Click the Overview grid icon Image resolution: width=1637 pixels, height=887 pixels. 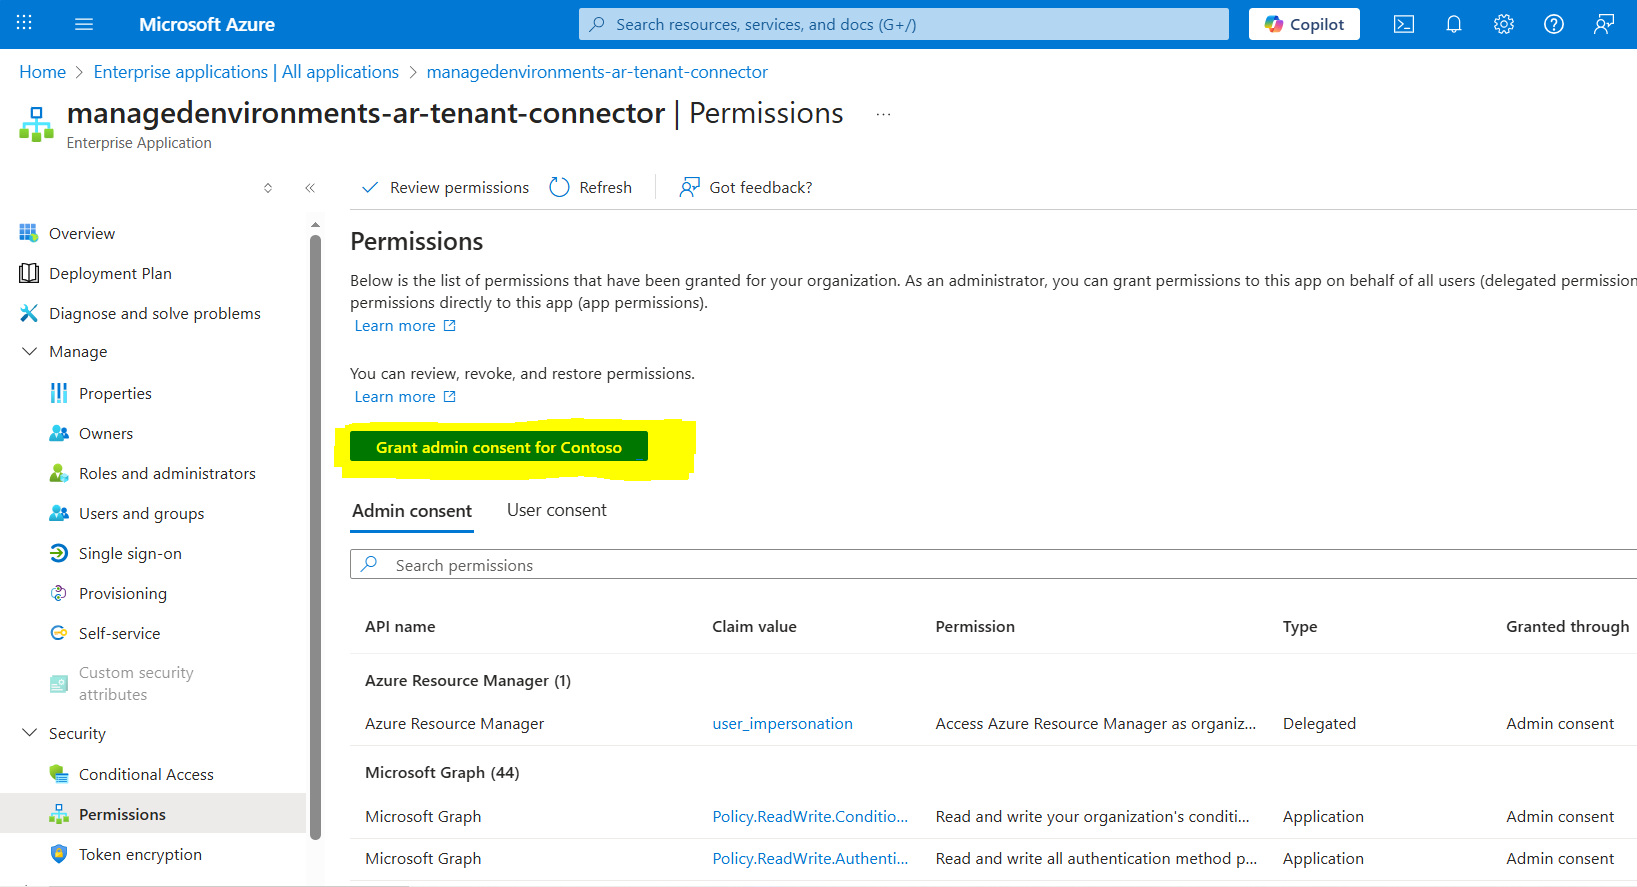click(x=28, y=233)
